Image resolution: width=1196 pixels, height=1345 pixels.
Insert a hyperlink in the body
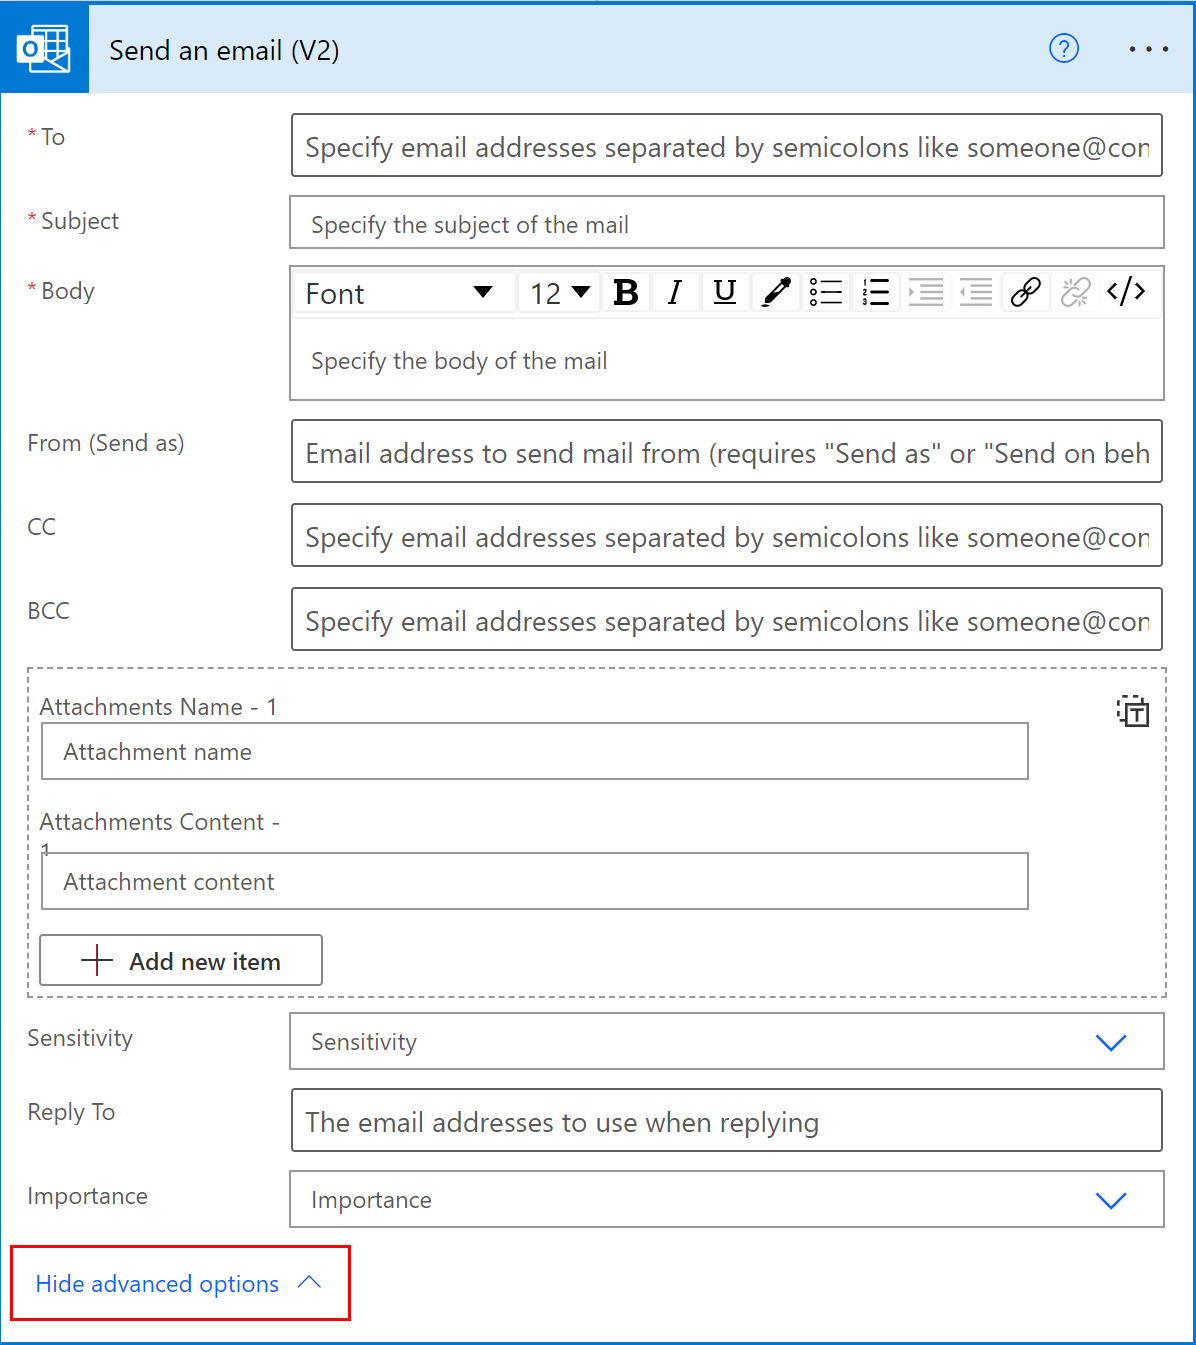coord(1026,292)
